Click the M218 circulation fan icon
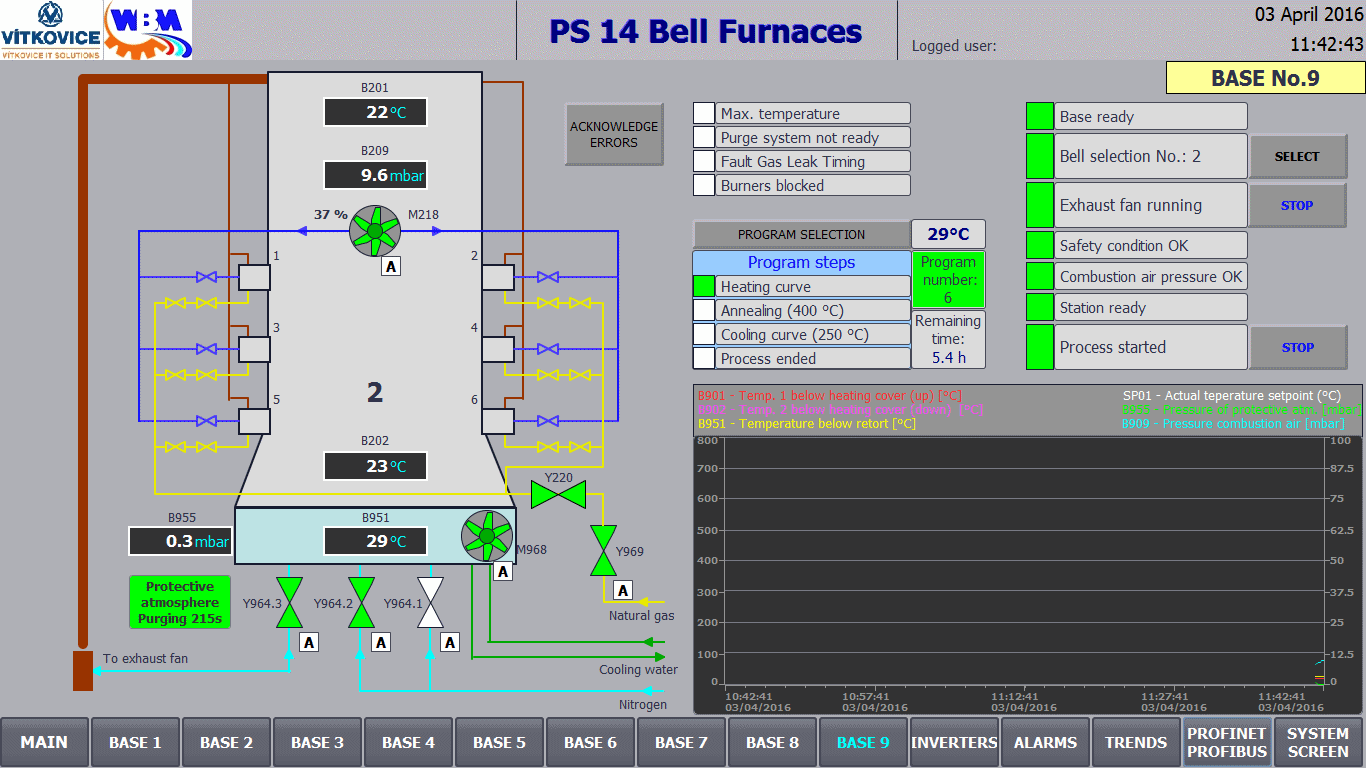This screenshot has width=1366, height=768. point(374,230)
